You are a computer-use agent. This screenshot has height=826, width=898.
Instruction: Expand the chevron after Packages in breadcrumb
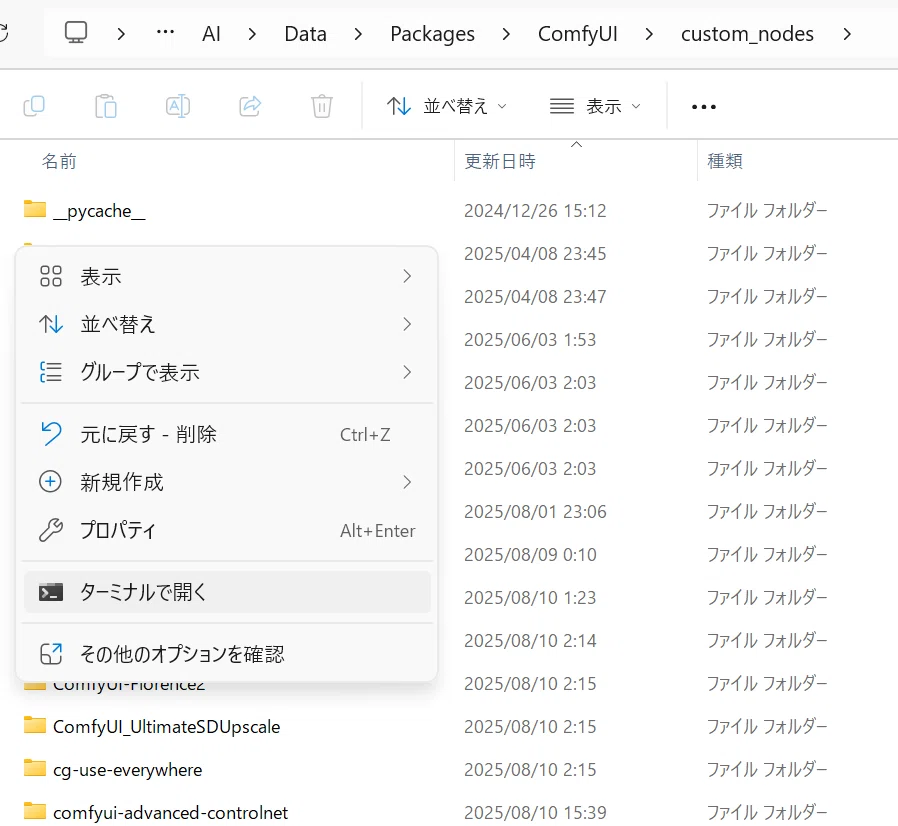(x=506, y=34)
